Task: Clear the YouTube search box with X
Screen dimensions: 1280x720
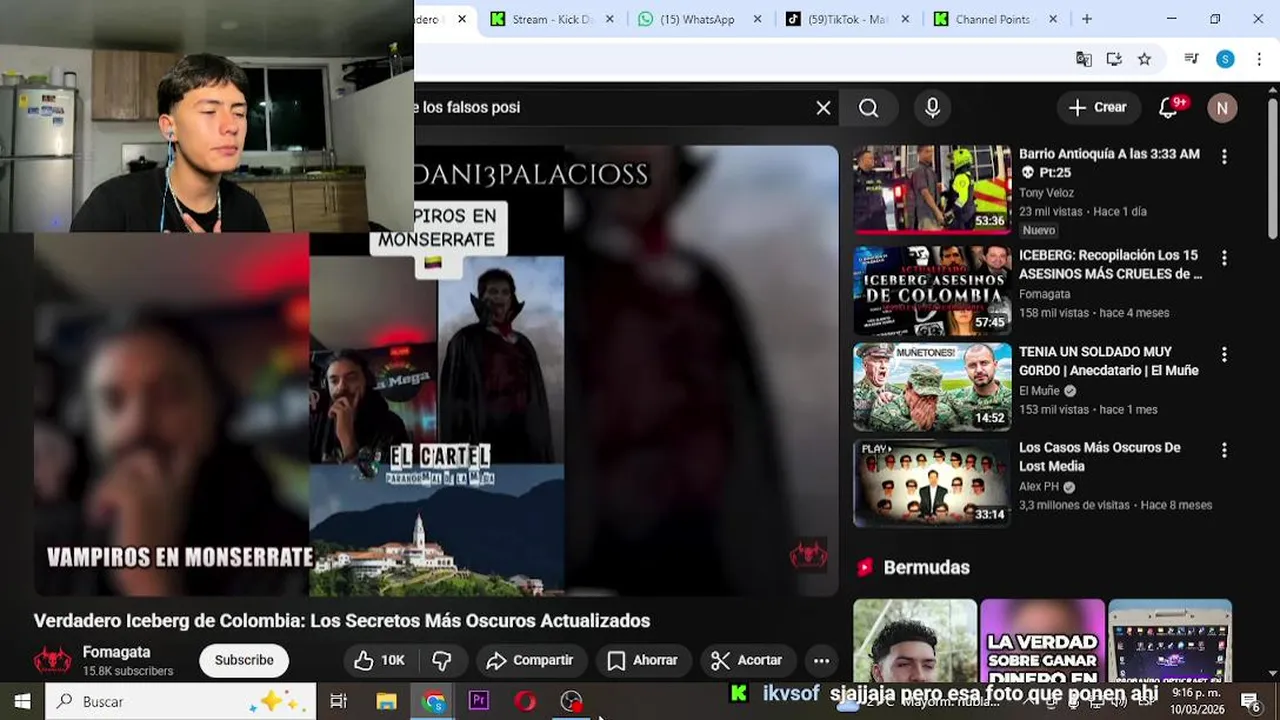Action: pyautogui.click(x=823, y=108)
